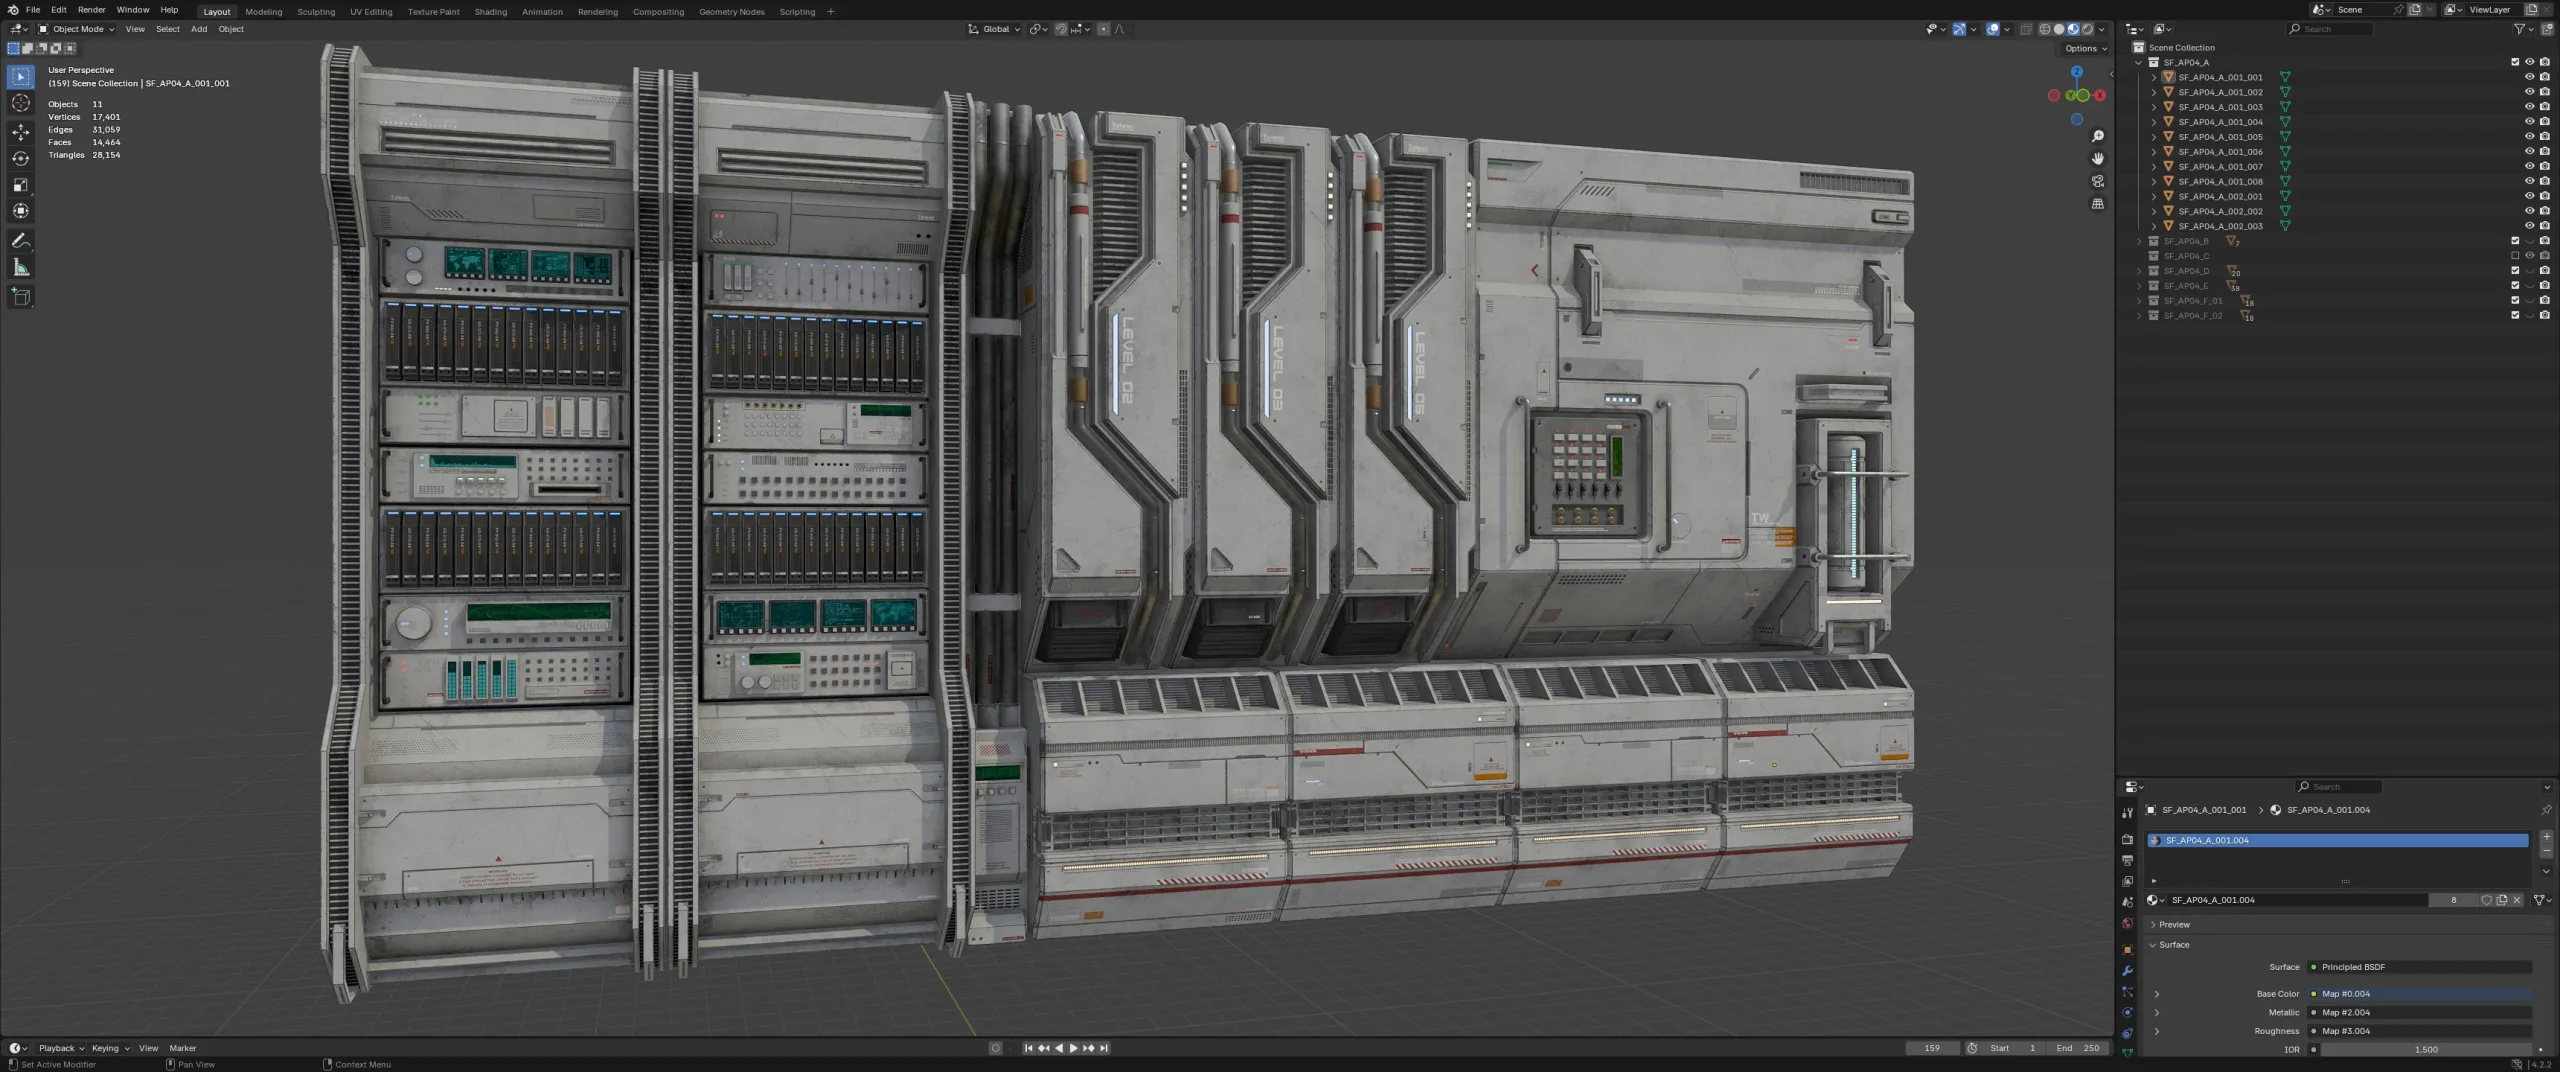Switch to the Shading workspace tab

coord(490,12)
